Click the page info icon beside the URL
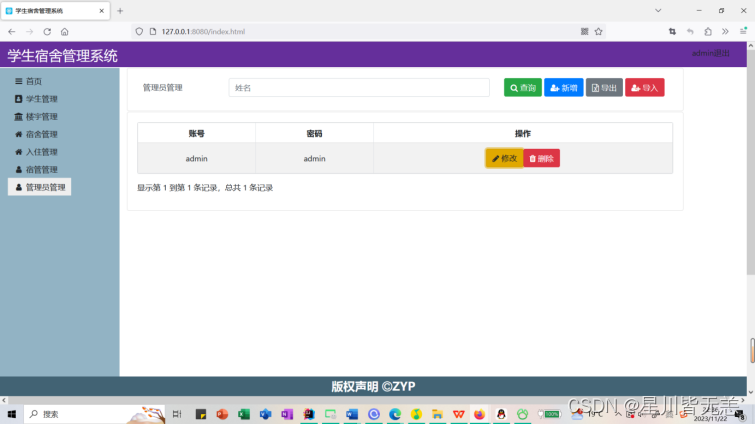The height and width of the screenshot is (425, 755). click(x=153, y=32)
